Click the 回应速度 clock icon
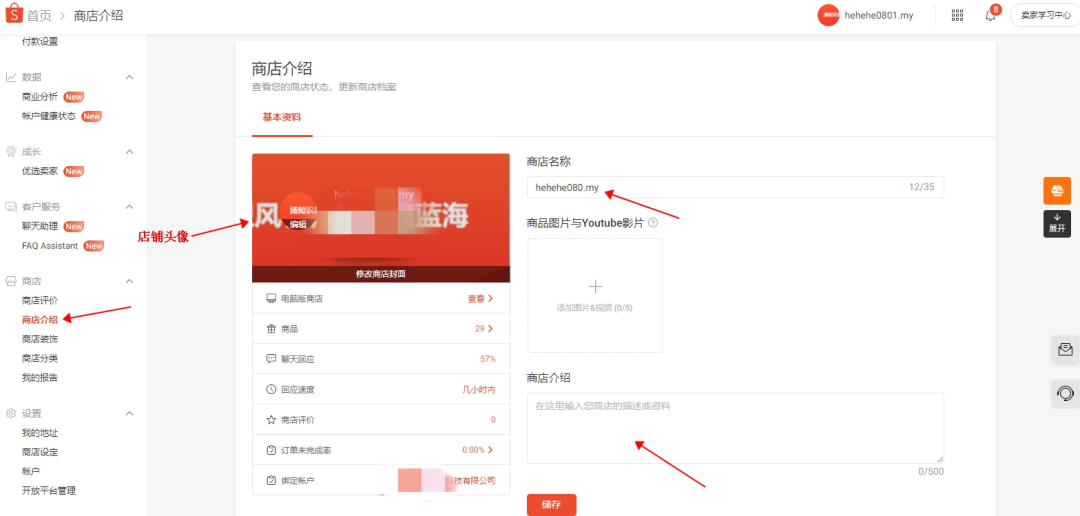The image size is (1080, 516). pyautogui.click(x=271, y=389)
